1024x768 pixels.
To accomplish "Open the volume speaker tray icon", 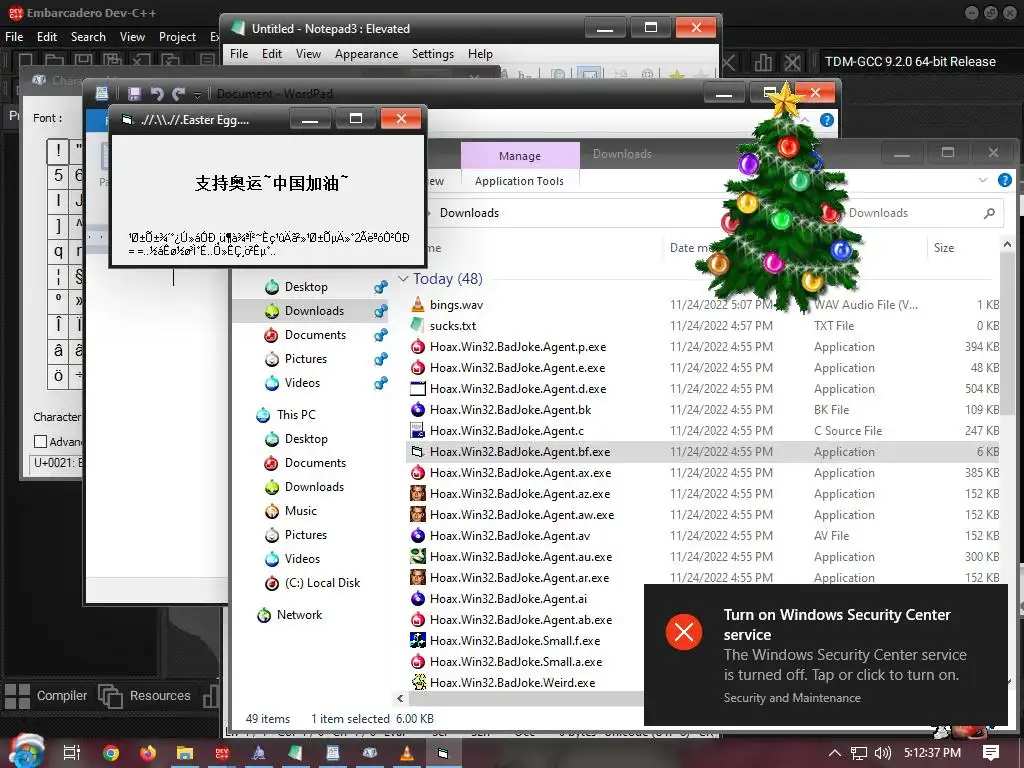I will tap(882, 753).
